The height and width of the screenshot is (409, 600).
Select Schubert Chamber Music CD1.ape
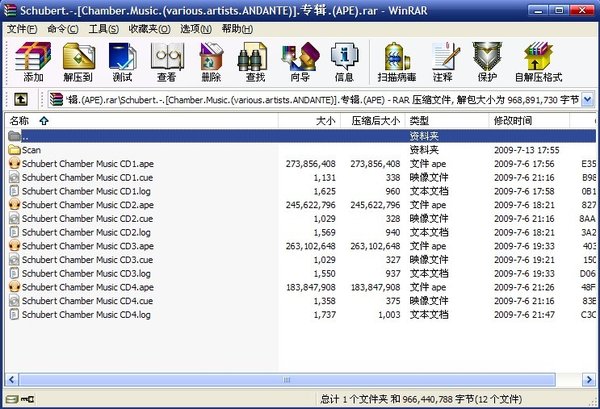pyautogui.click(x=88, y=164)
